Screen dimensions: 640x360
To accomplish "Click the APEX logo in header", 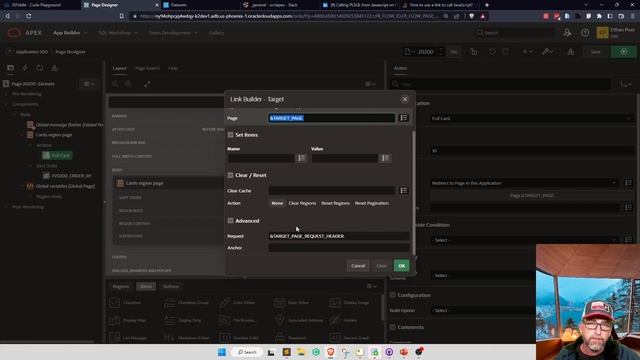I will 24,33.
